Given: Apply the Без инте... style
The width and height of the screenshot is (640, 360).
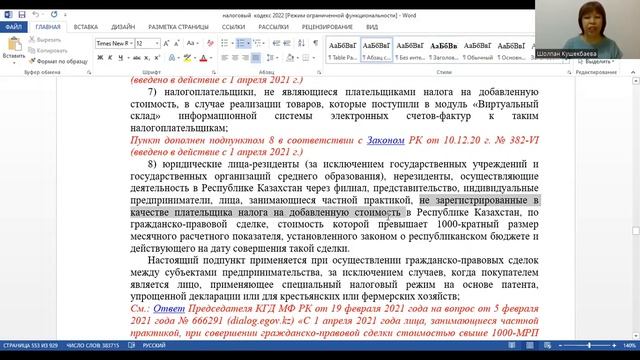Looking at the screenshot, I should click(x=410, y=51).
